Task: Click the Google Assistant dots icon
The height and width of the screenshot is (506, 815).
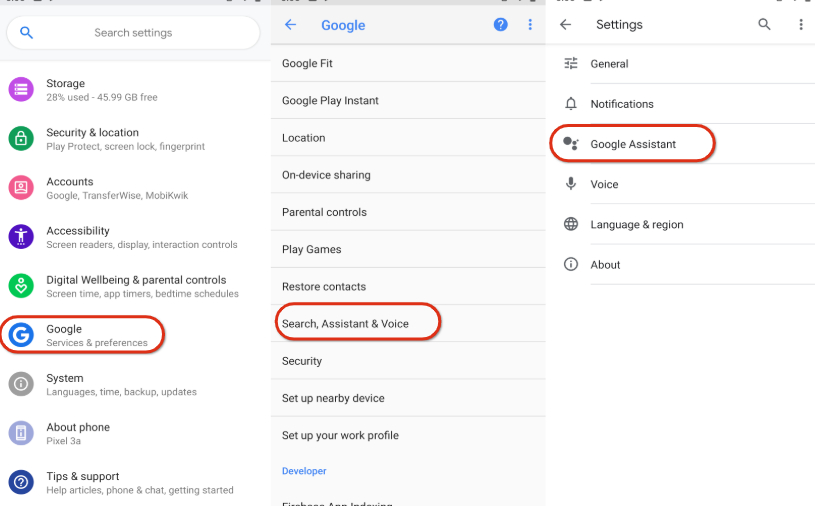Action: pyautogui.click(x=571, y=144)
